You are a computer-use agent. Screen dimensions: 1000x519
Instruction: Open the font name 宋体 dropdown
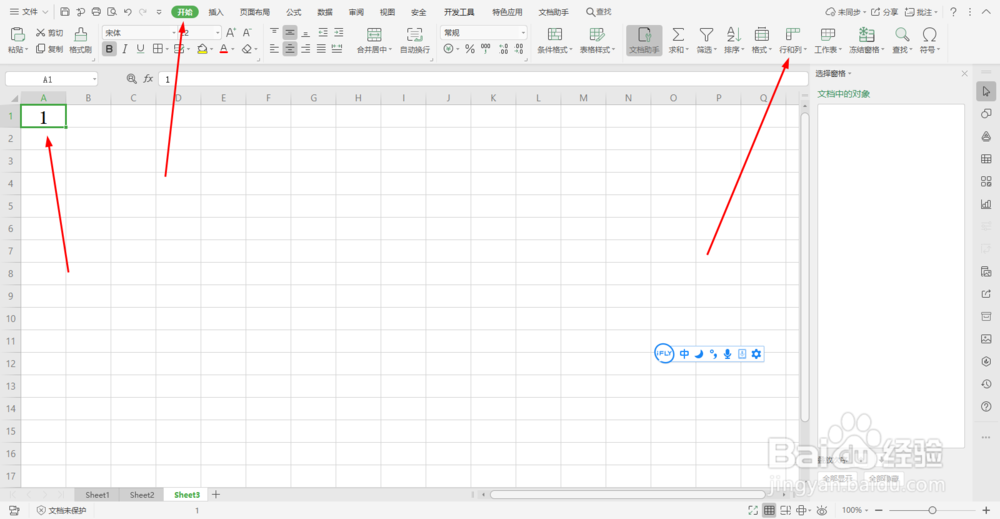coord(173,33)
